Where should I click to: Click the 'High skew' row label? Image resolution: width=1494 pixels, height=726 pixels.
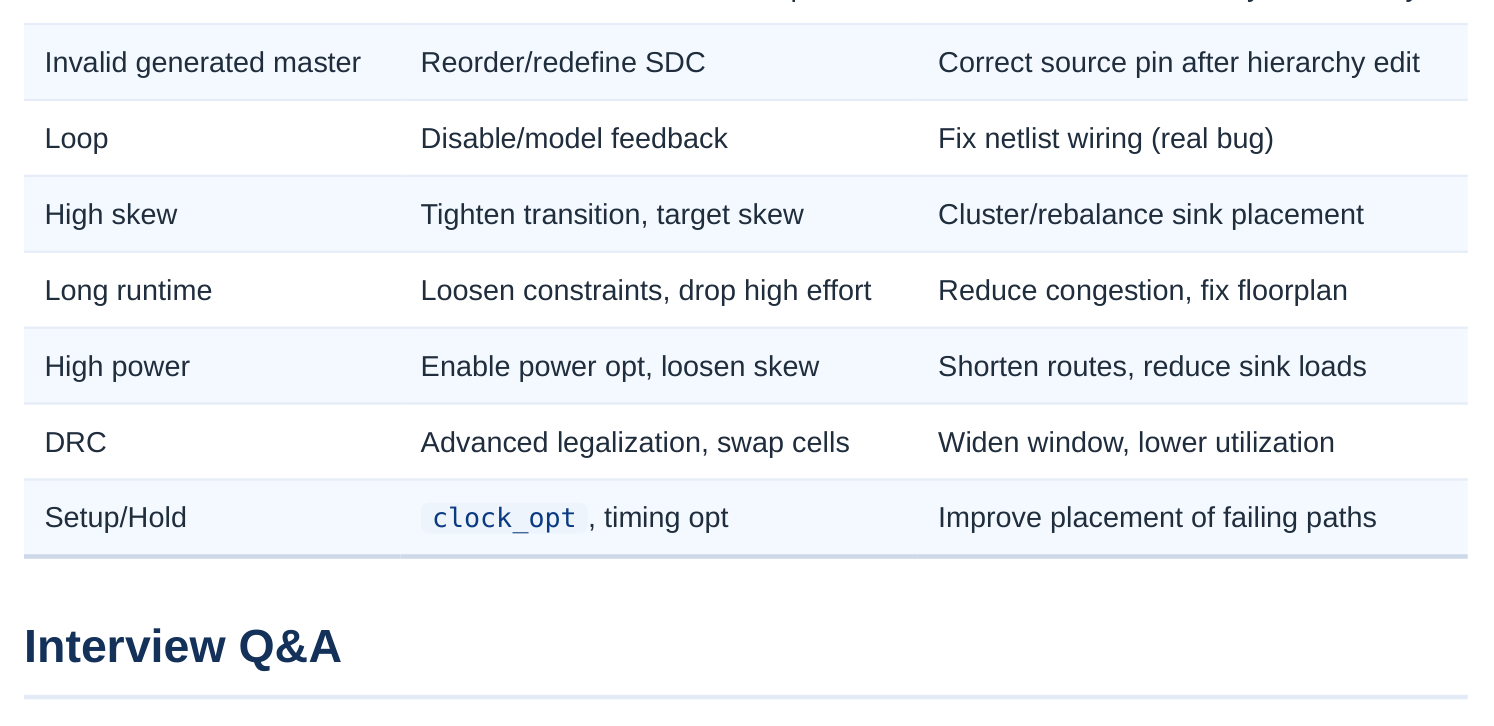[x=111, y=215]
